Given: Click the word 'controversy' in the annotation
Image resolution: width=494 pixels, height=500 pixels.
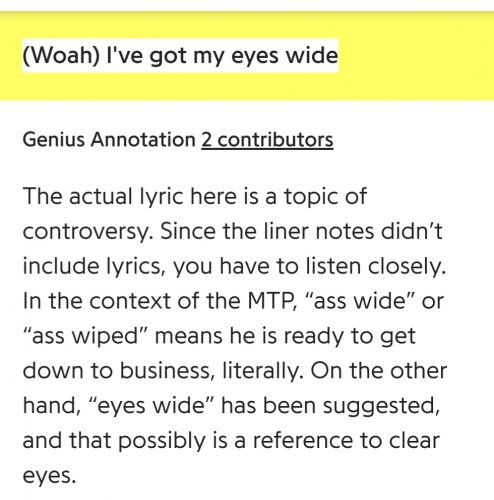Looking at the screenshot, I should tap(86, 232).
